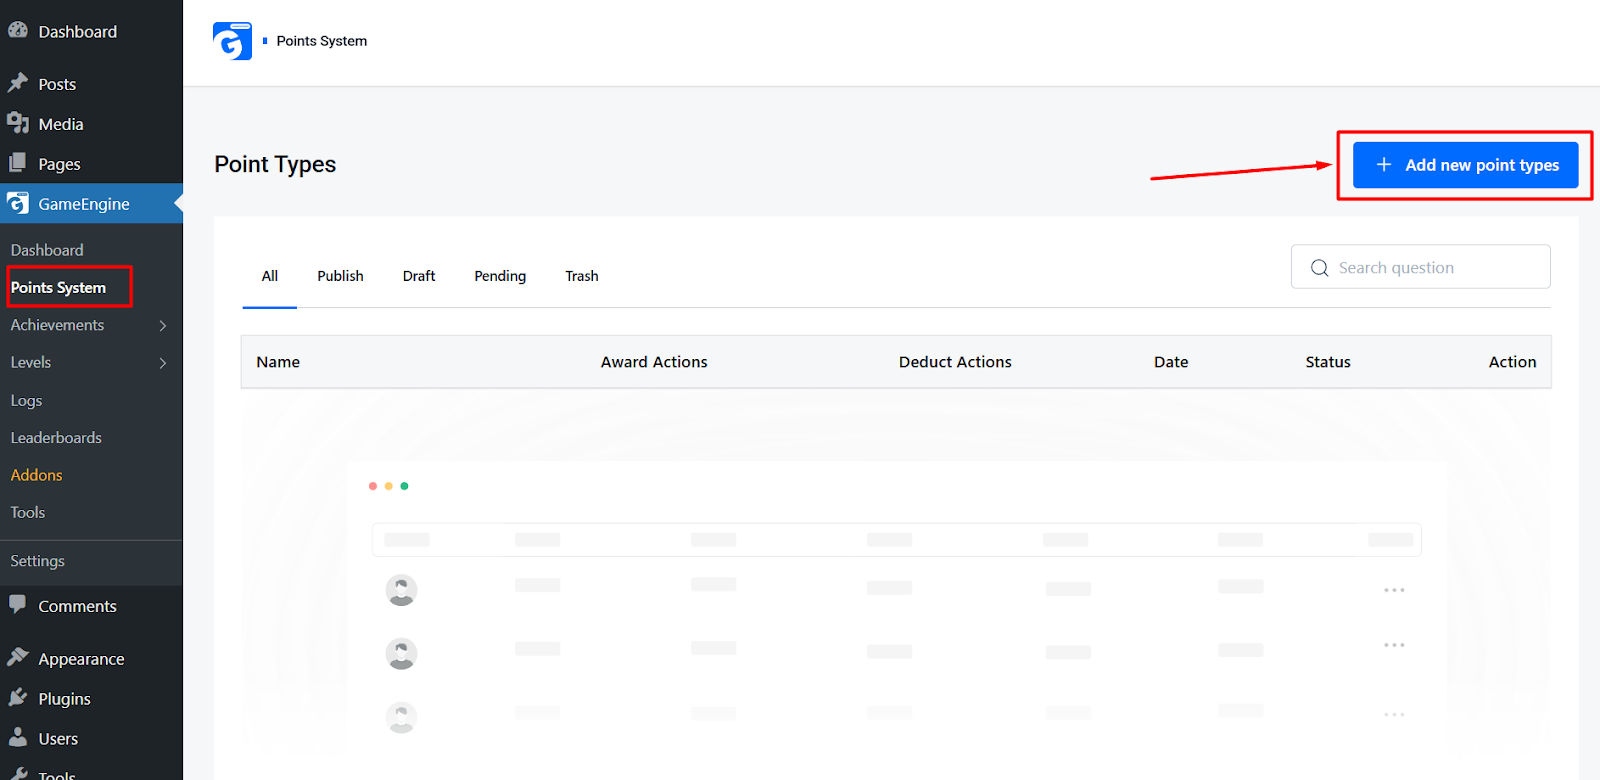Click the GameEngine logo in page header
The image size is (1600, 780).
pos(232,41)
